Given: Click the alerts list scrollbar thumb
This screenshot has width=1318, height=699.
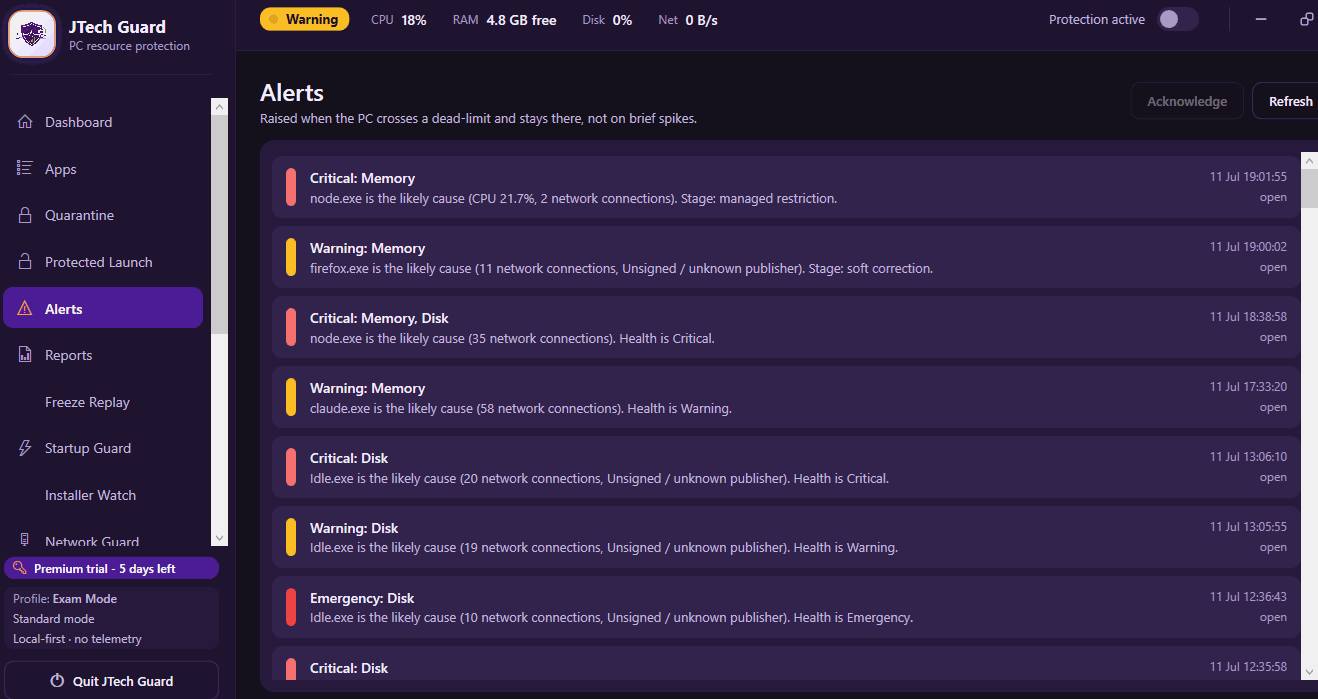Looking at the screenshot, I should [x=1309, y=189].
